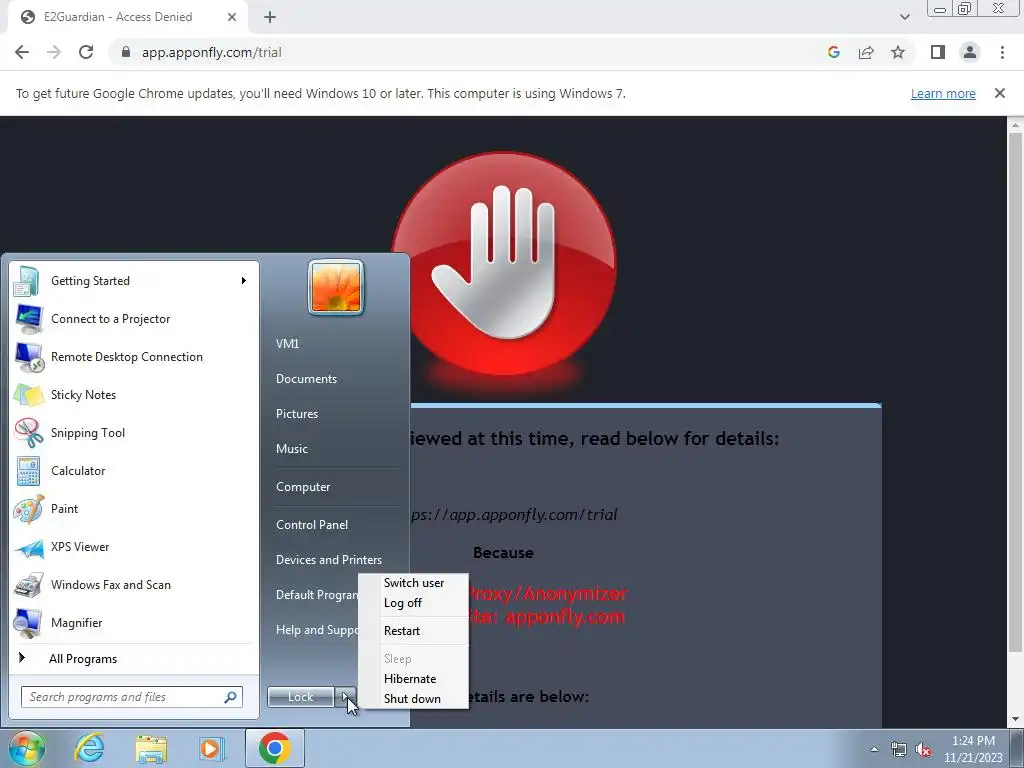Click the user account picture
This screenshot has height=768, width=1024.
pyautogui.click(x=336, y=287)
